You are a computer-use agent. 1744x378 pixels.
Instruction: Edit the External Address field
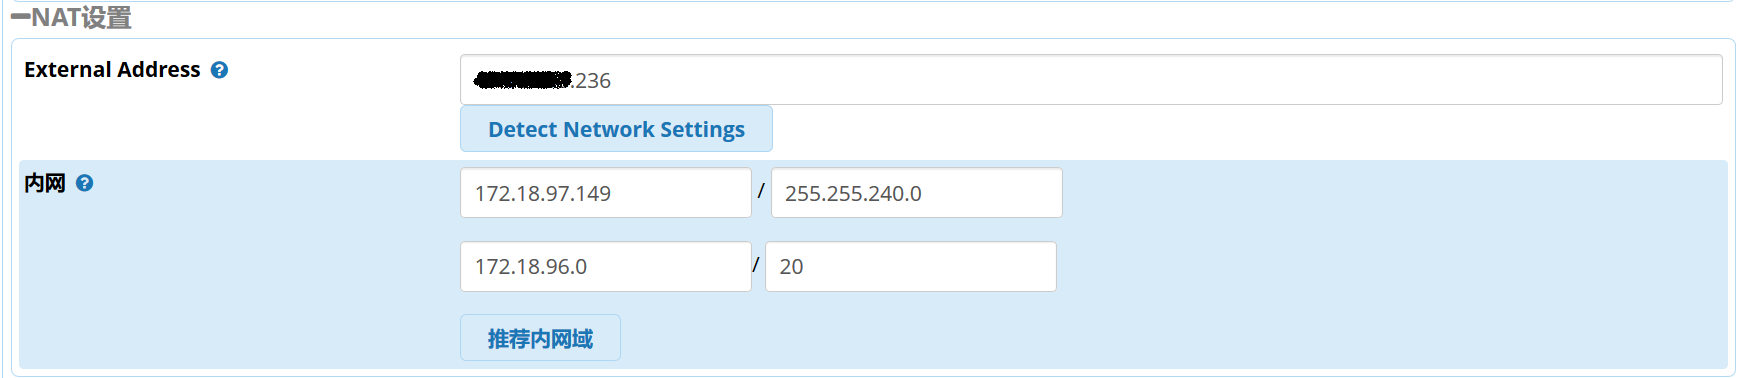1091,80
